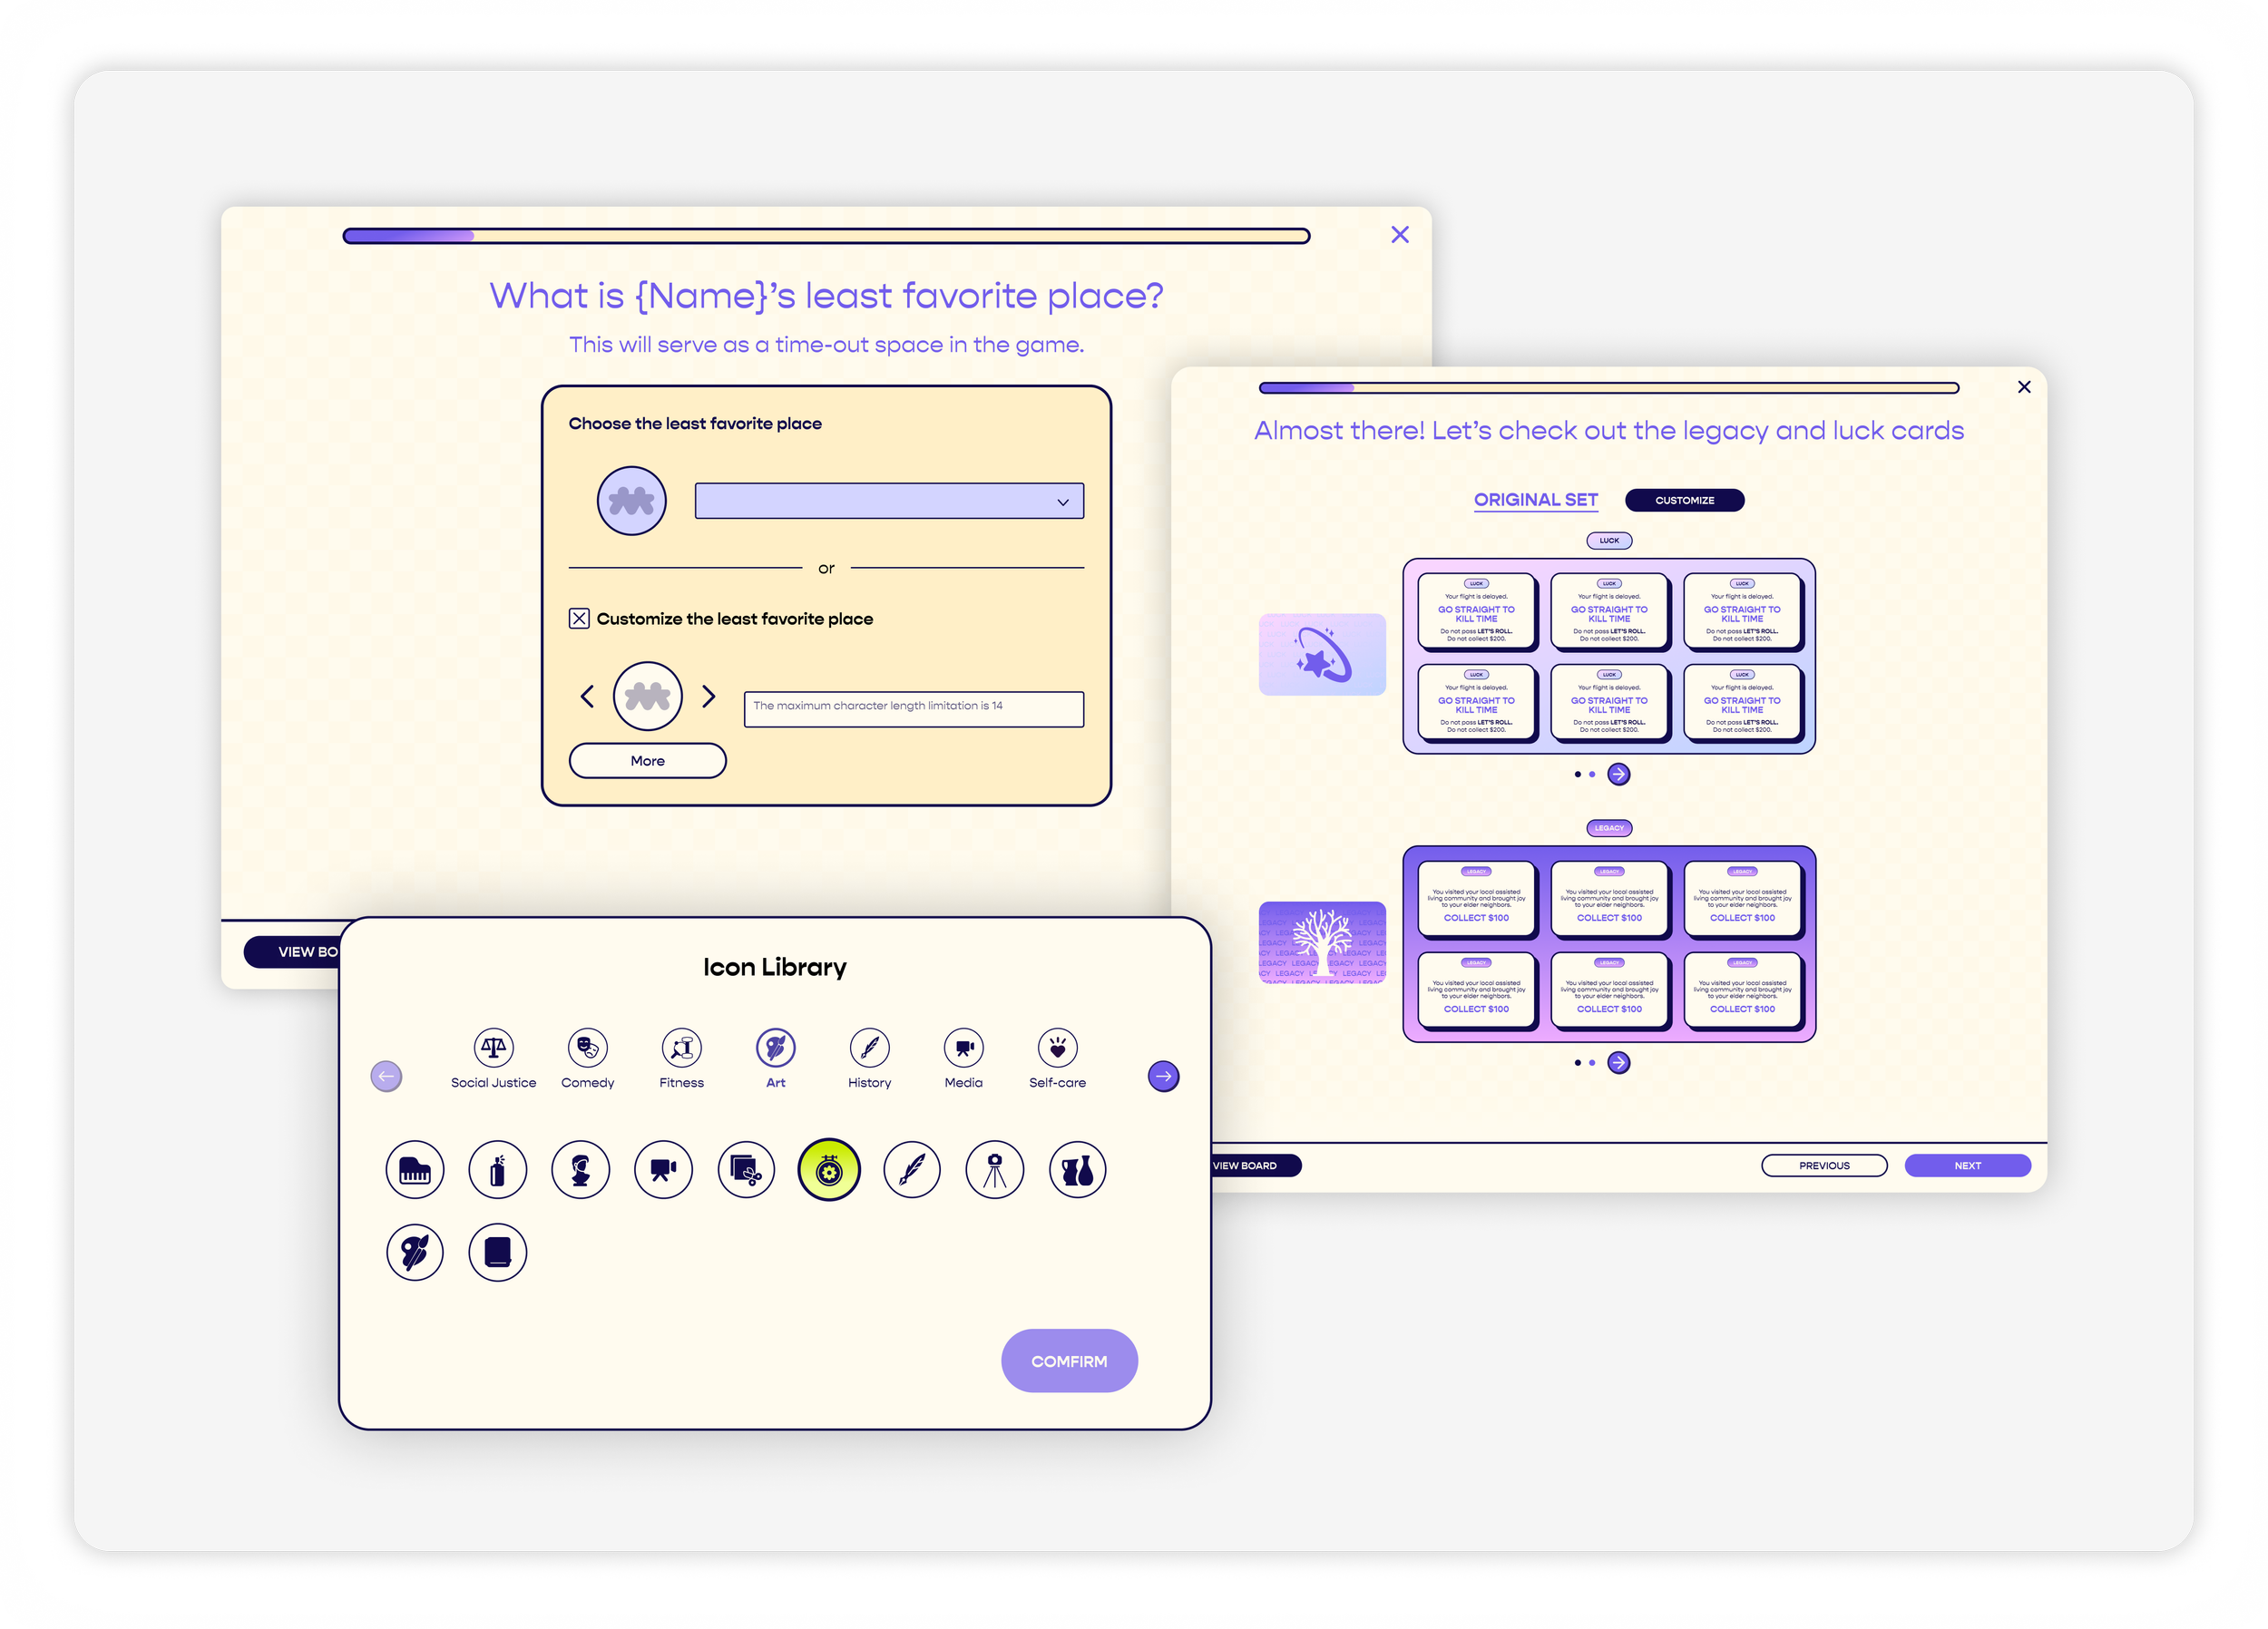Viewport: 2268px width, 1629px height.
Task: Click the COMFIRM button
Action: tap(1069, 1361)
